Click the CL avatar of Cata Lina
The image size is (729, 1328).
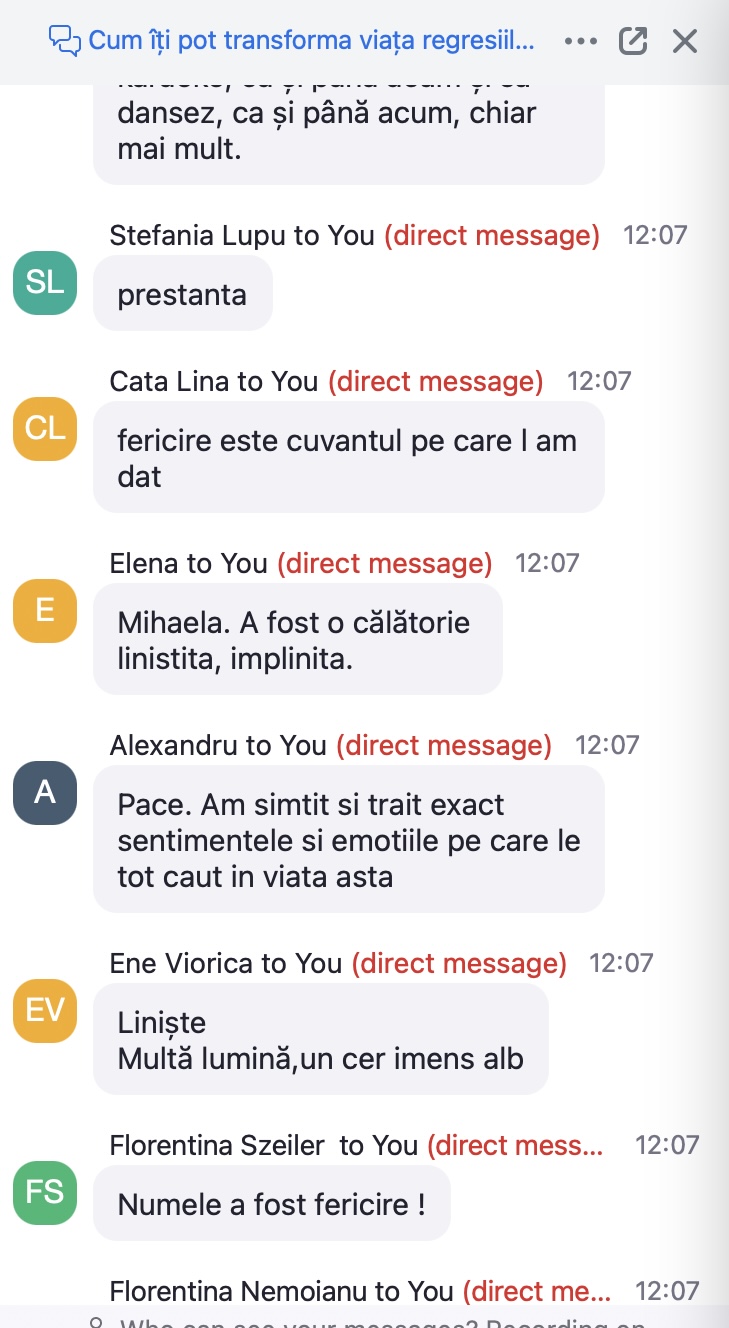45,429
